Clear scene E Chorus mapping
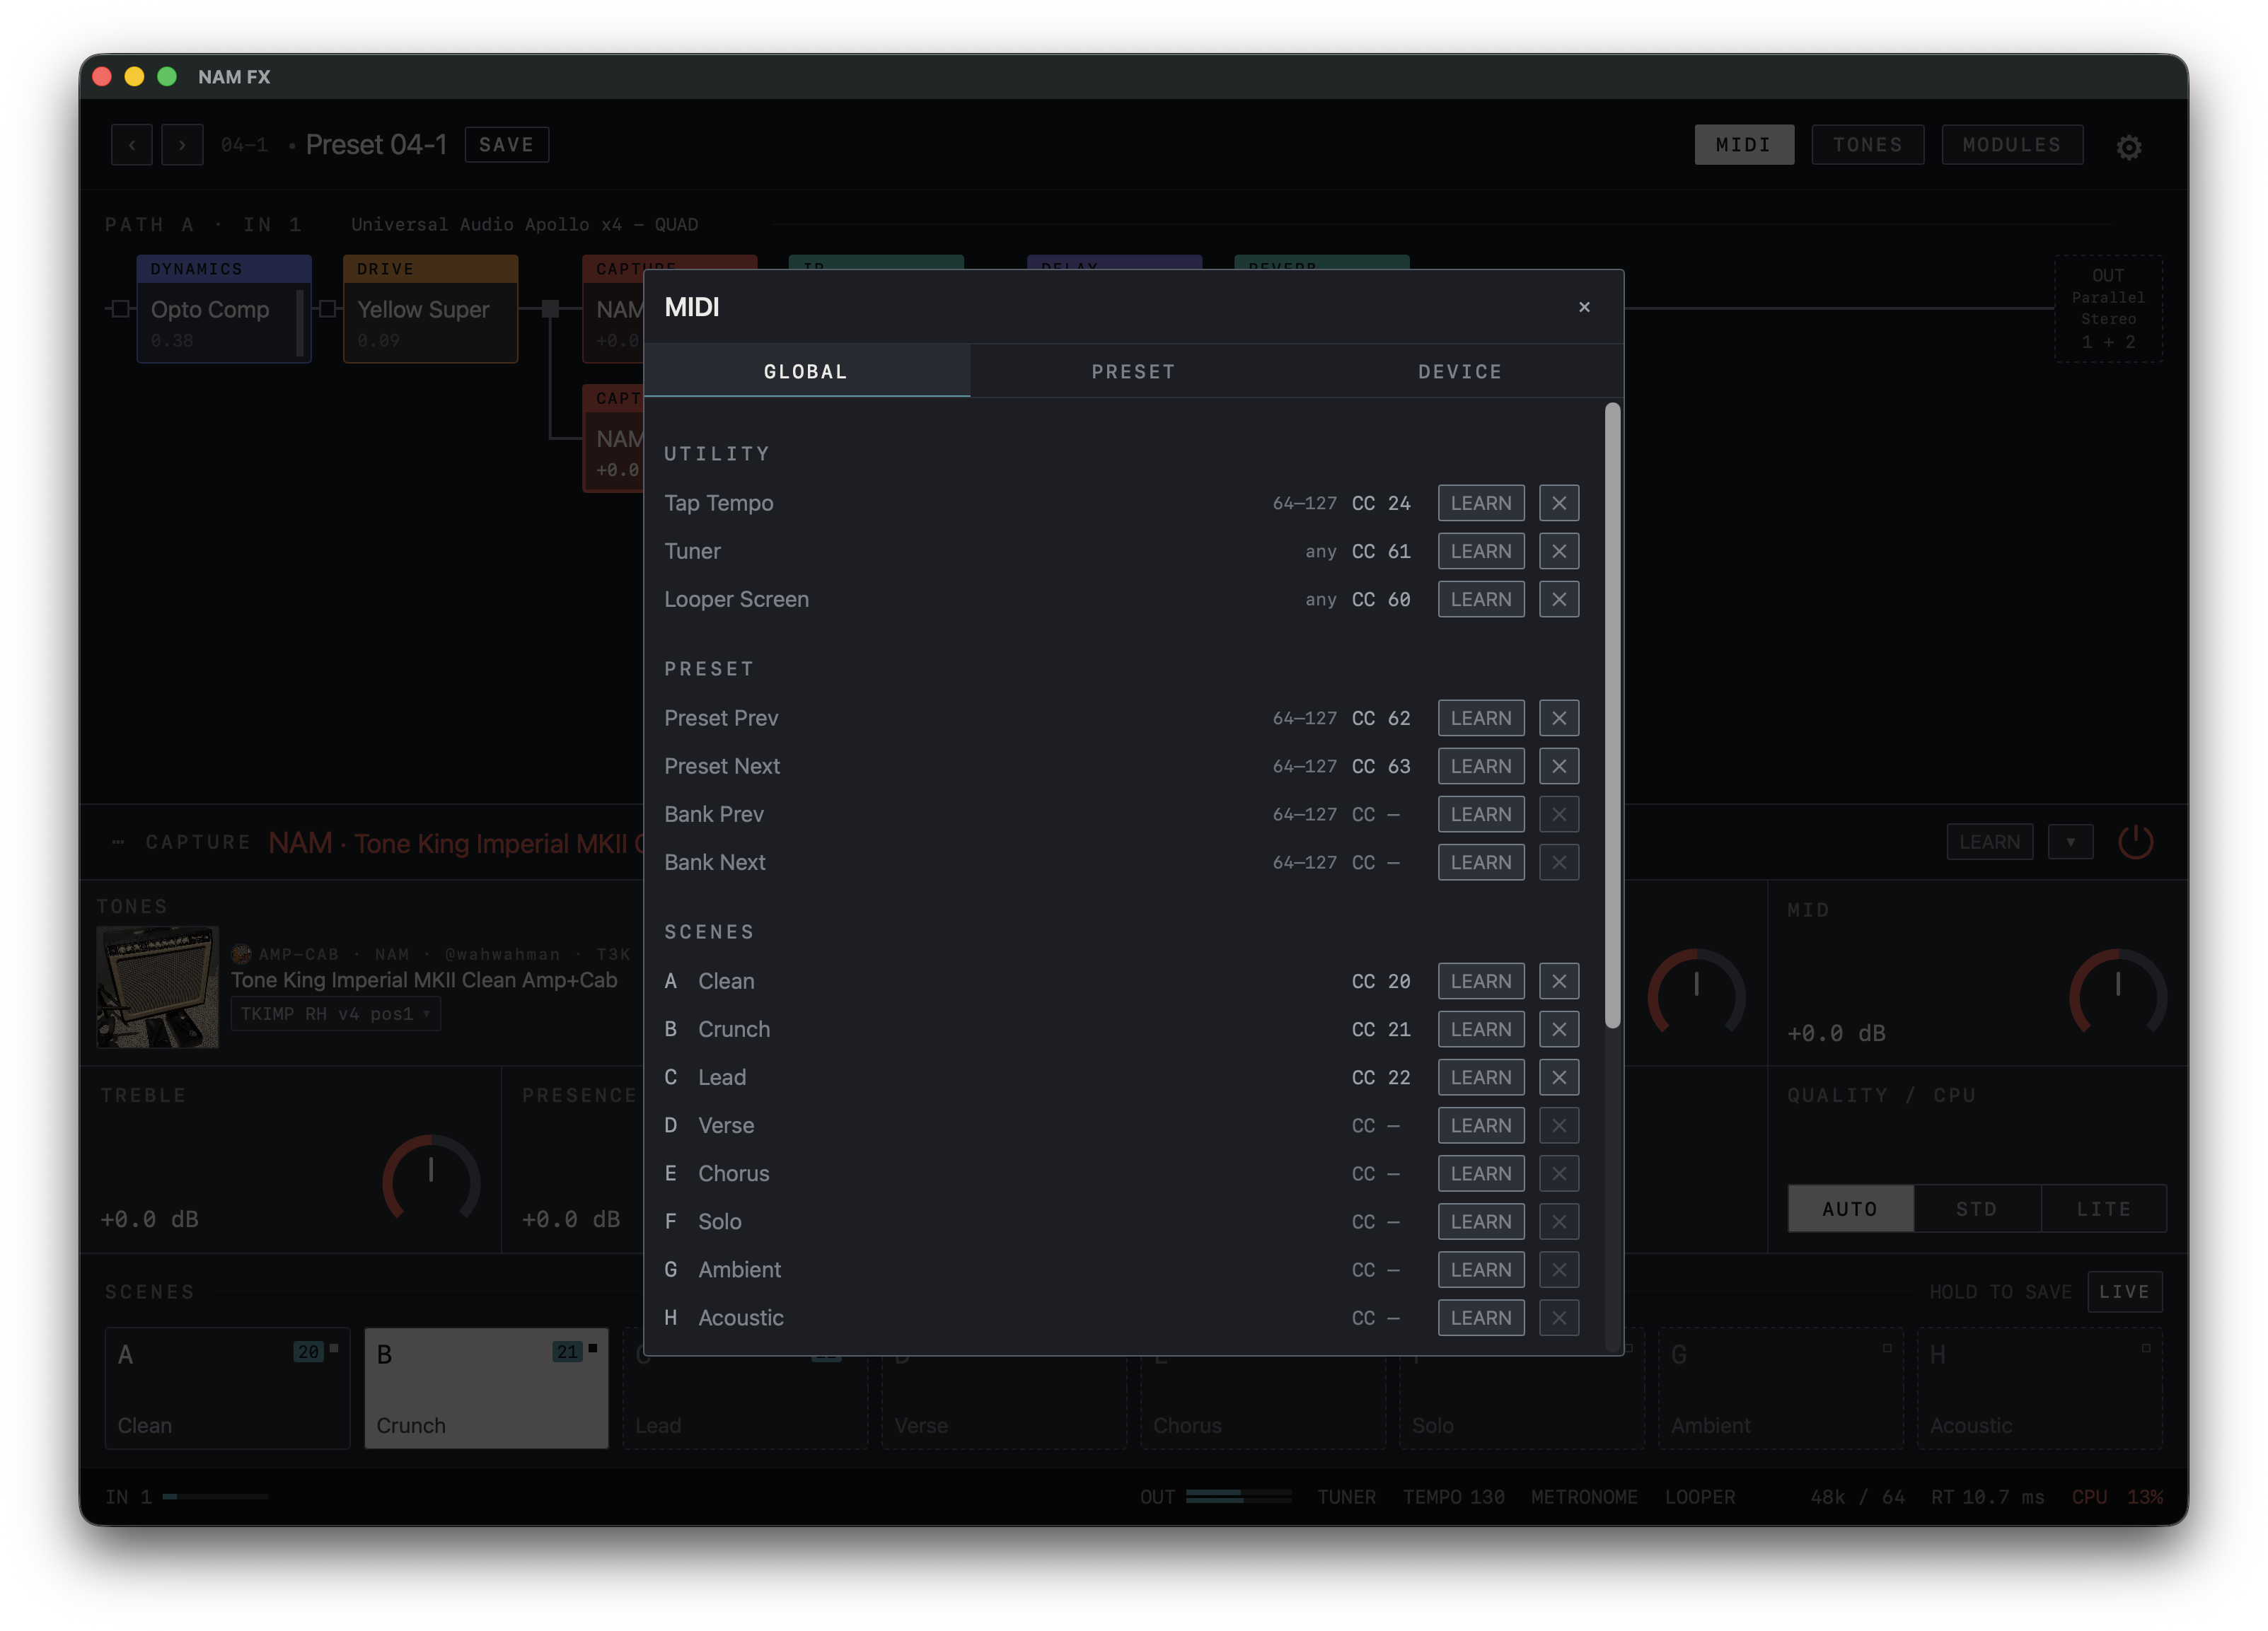Viewport: 2268px width, 1631px height. click(1559, 1173)
